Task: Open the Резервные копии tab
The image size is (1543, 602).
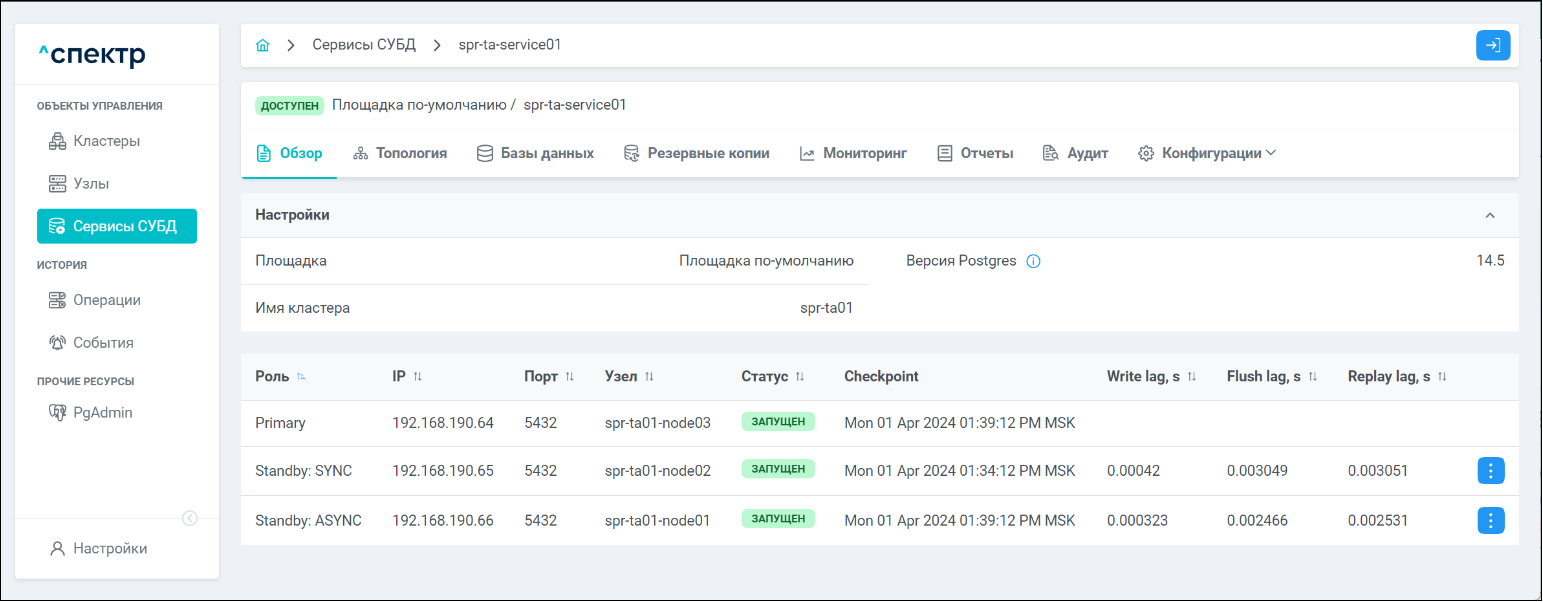Action: coord(696,154)
